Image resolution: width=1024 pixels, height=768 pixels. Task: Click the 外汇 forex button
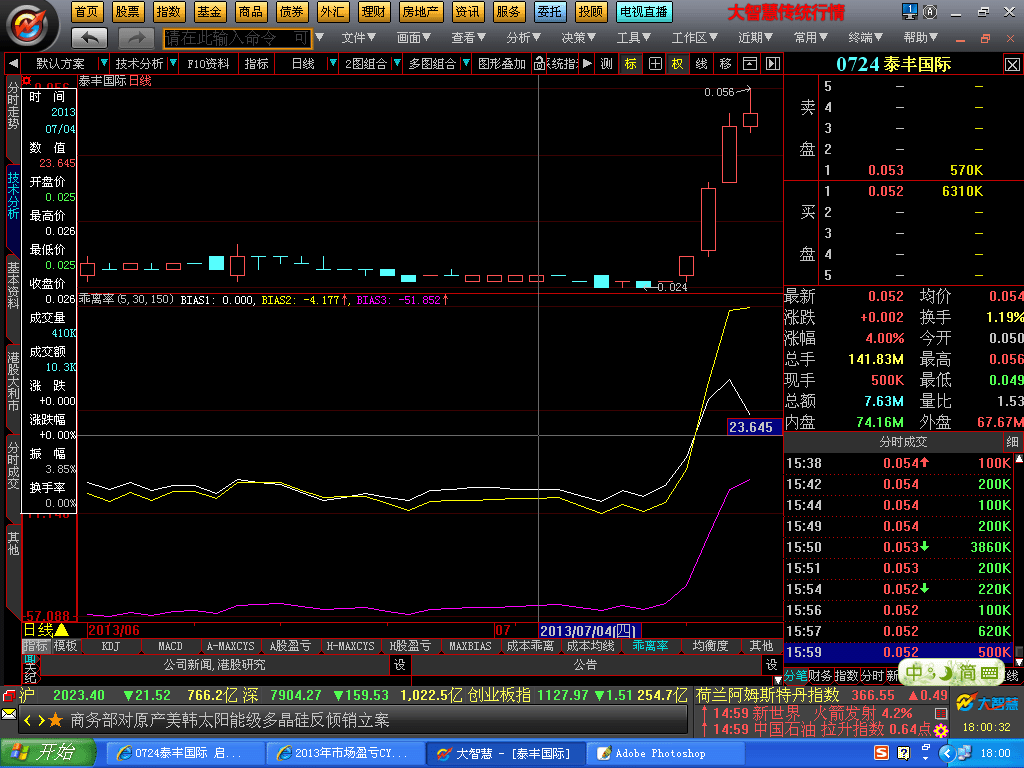coord(332,12)
